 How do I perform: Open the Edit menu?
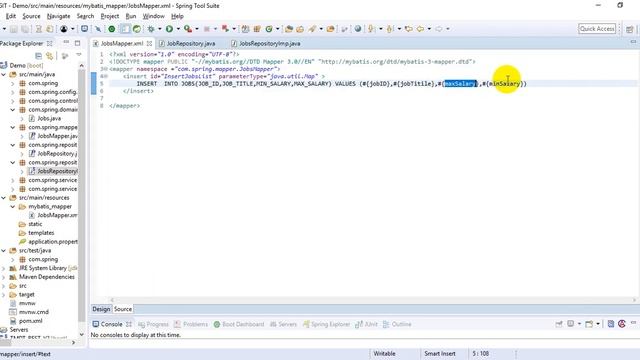(11, 16)
